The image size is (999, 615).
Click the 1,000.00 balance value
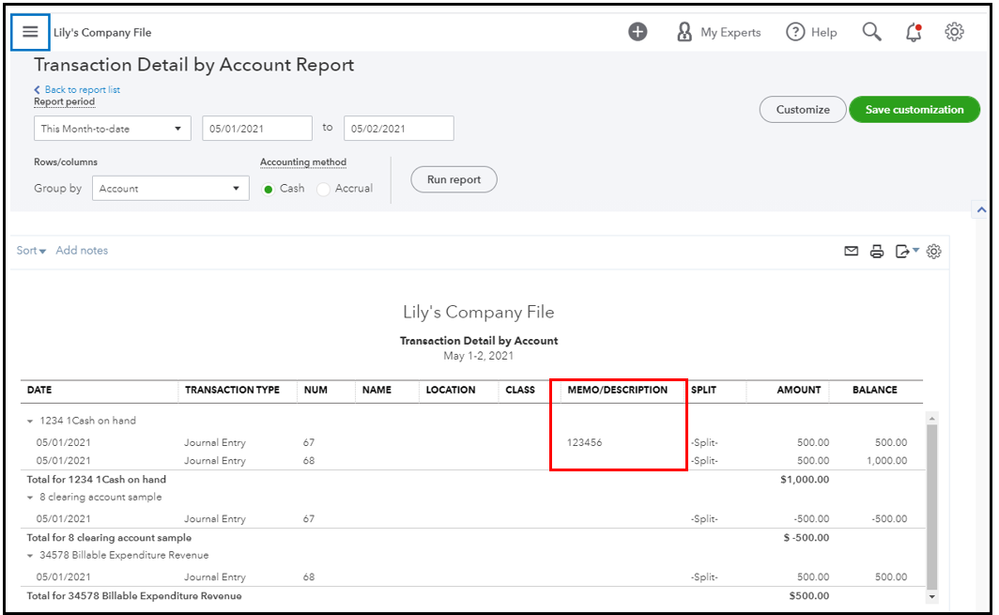coord(887,460)
